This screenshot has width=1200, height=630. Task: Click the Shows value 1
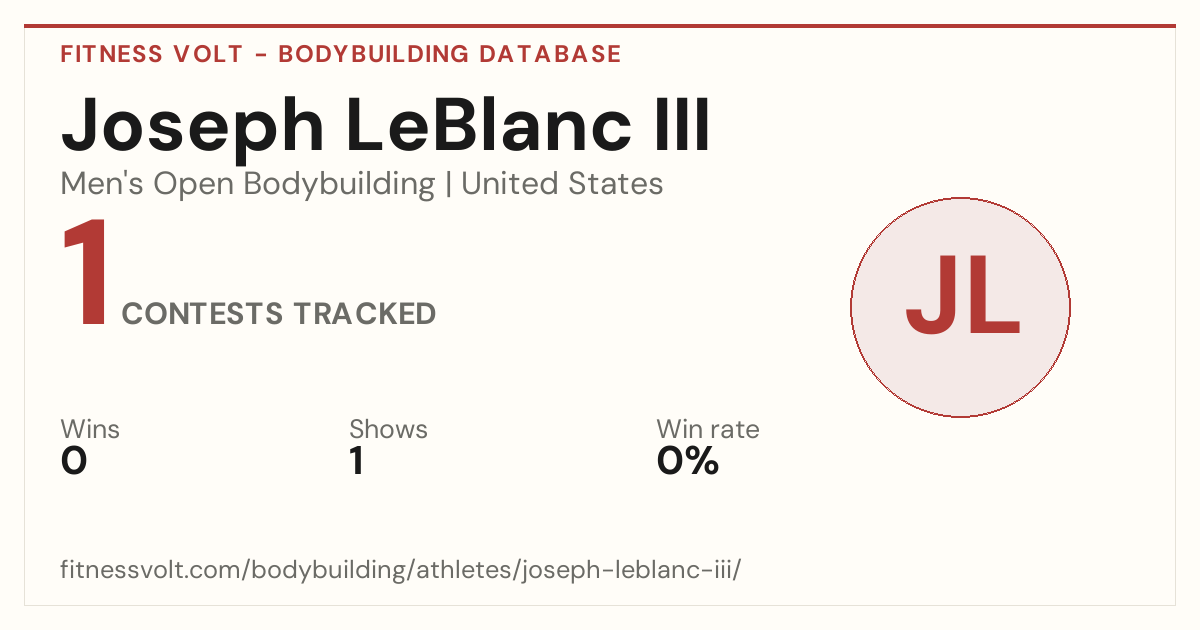(356, 461)
